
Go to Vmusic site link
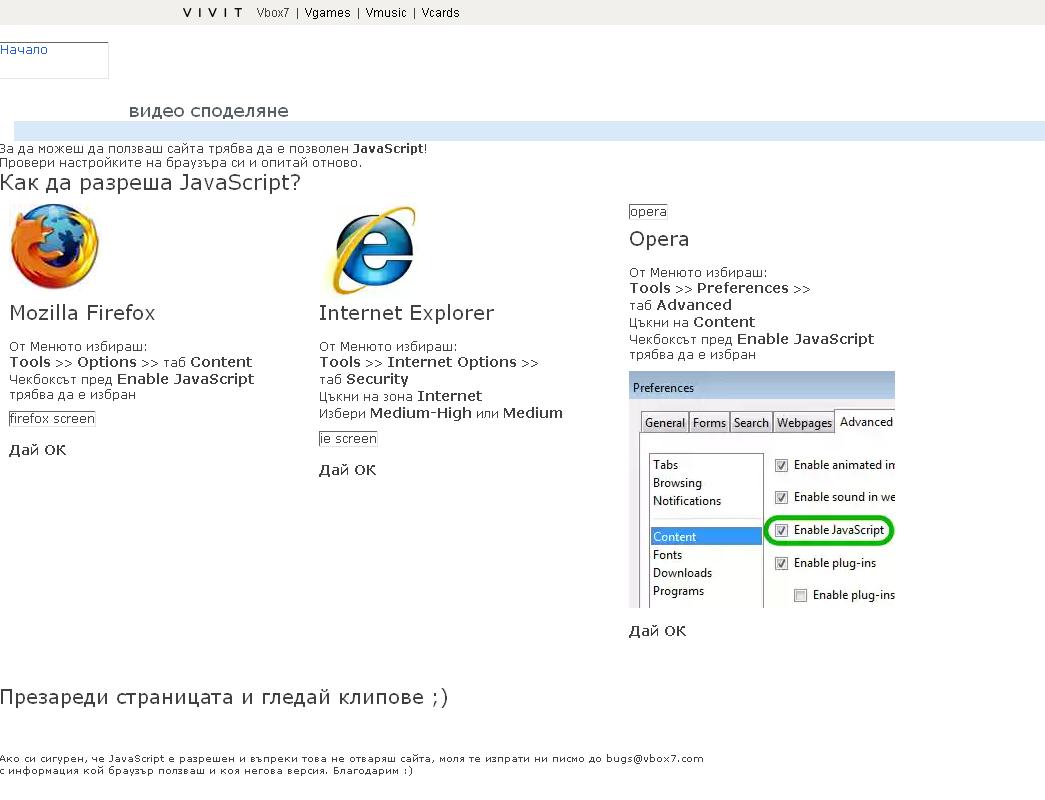pos(386,13)
